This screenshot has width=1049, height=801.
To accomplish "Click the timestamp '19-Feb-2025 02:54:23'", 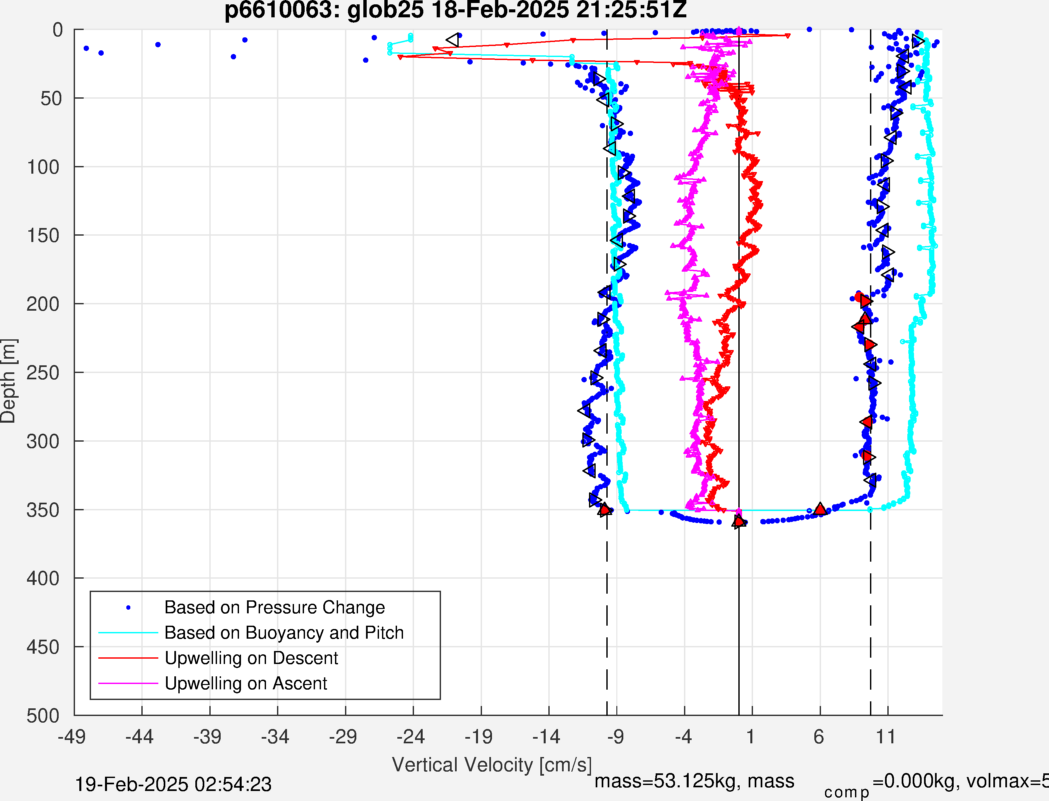I will tap(173, 784).
